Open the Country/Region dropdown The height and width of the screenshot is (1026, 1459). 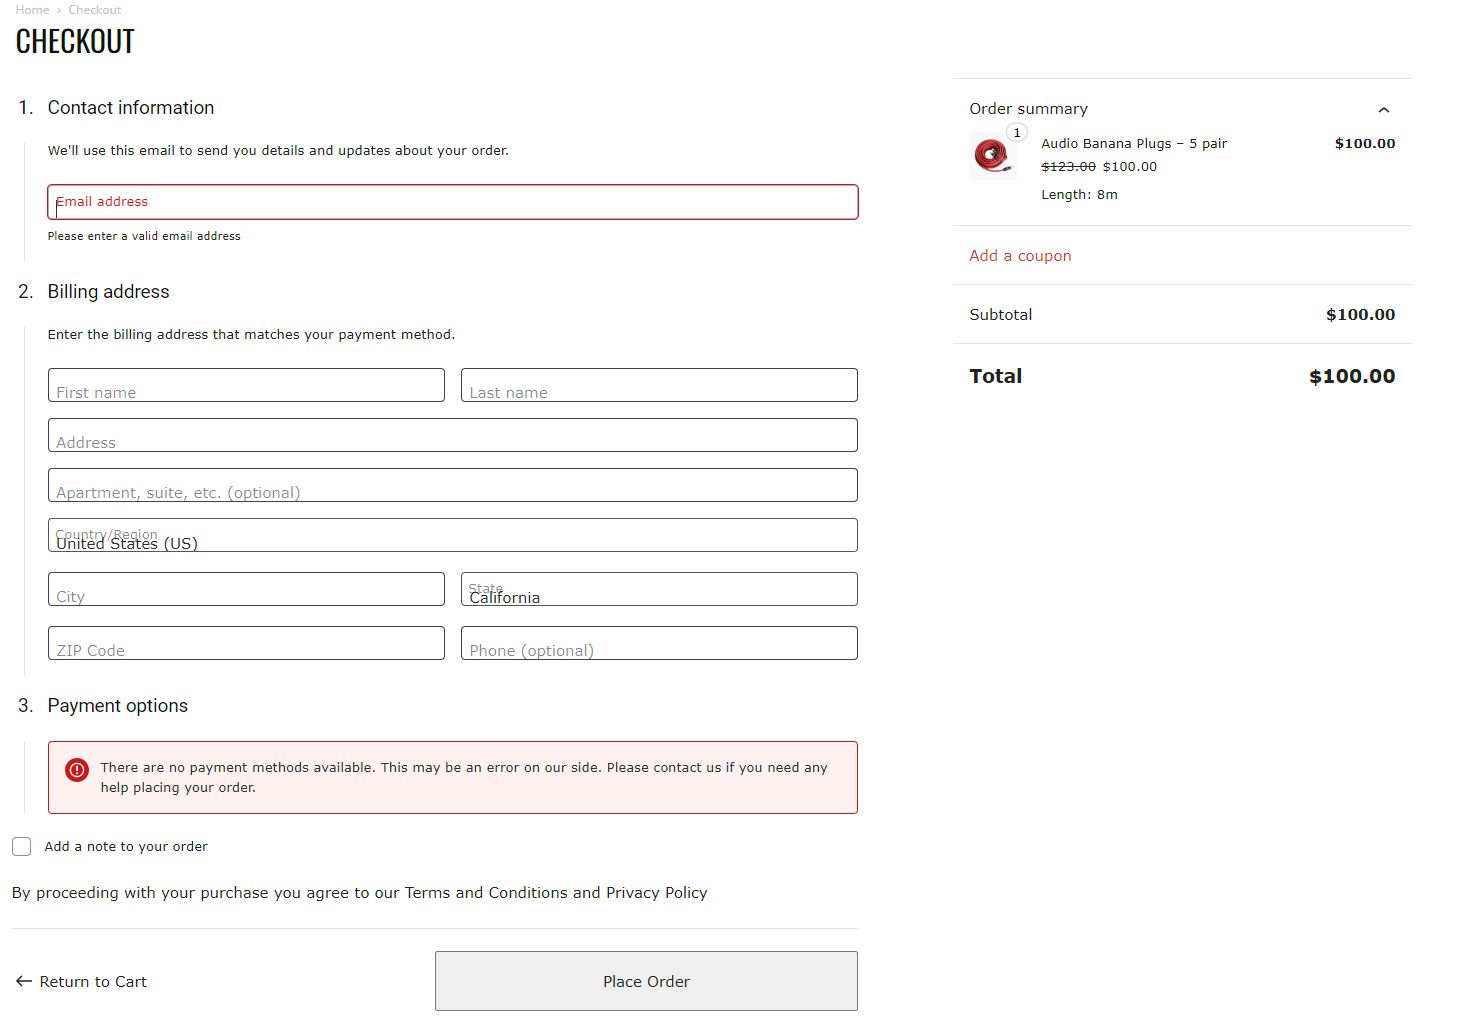pos(453,535)
